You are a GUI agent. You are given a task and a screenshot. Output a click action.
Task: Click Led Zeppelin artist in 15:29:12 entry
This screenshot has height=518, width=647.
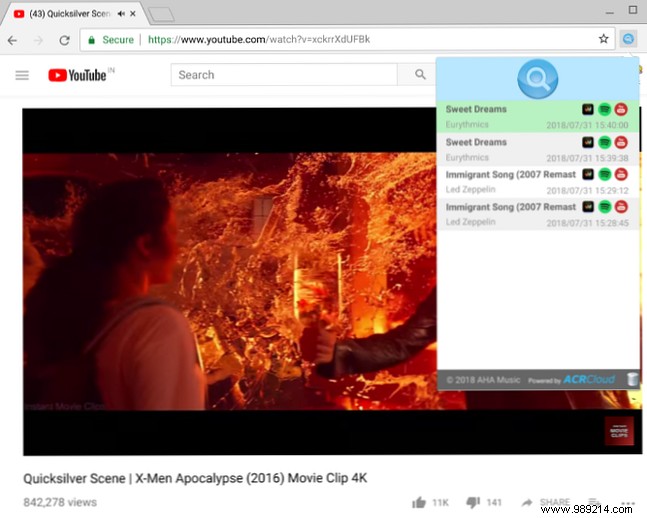[470, 189]
